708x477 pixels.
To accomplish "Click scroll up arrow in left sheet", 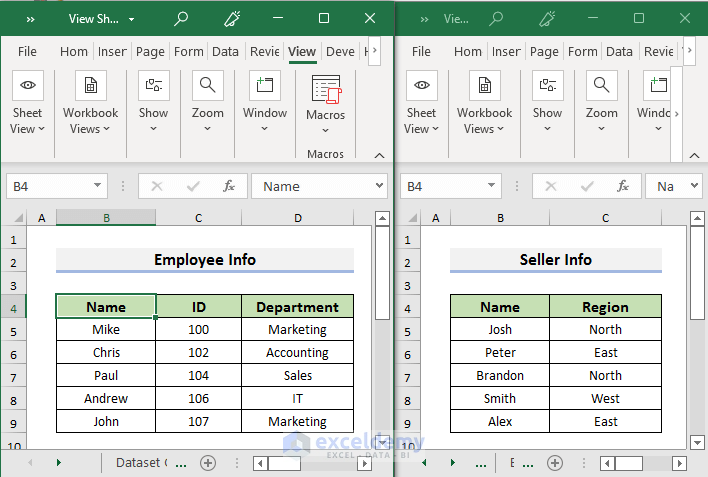I will 382,219.
